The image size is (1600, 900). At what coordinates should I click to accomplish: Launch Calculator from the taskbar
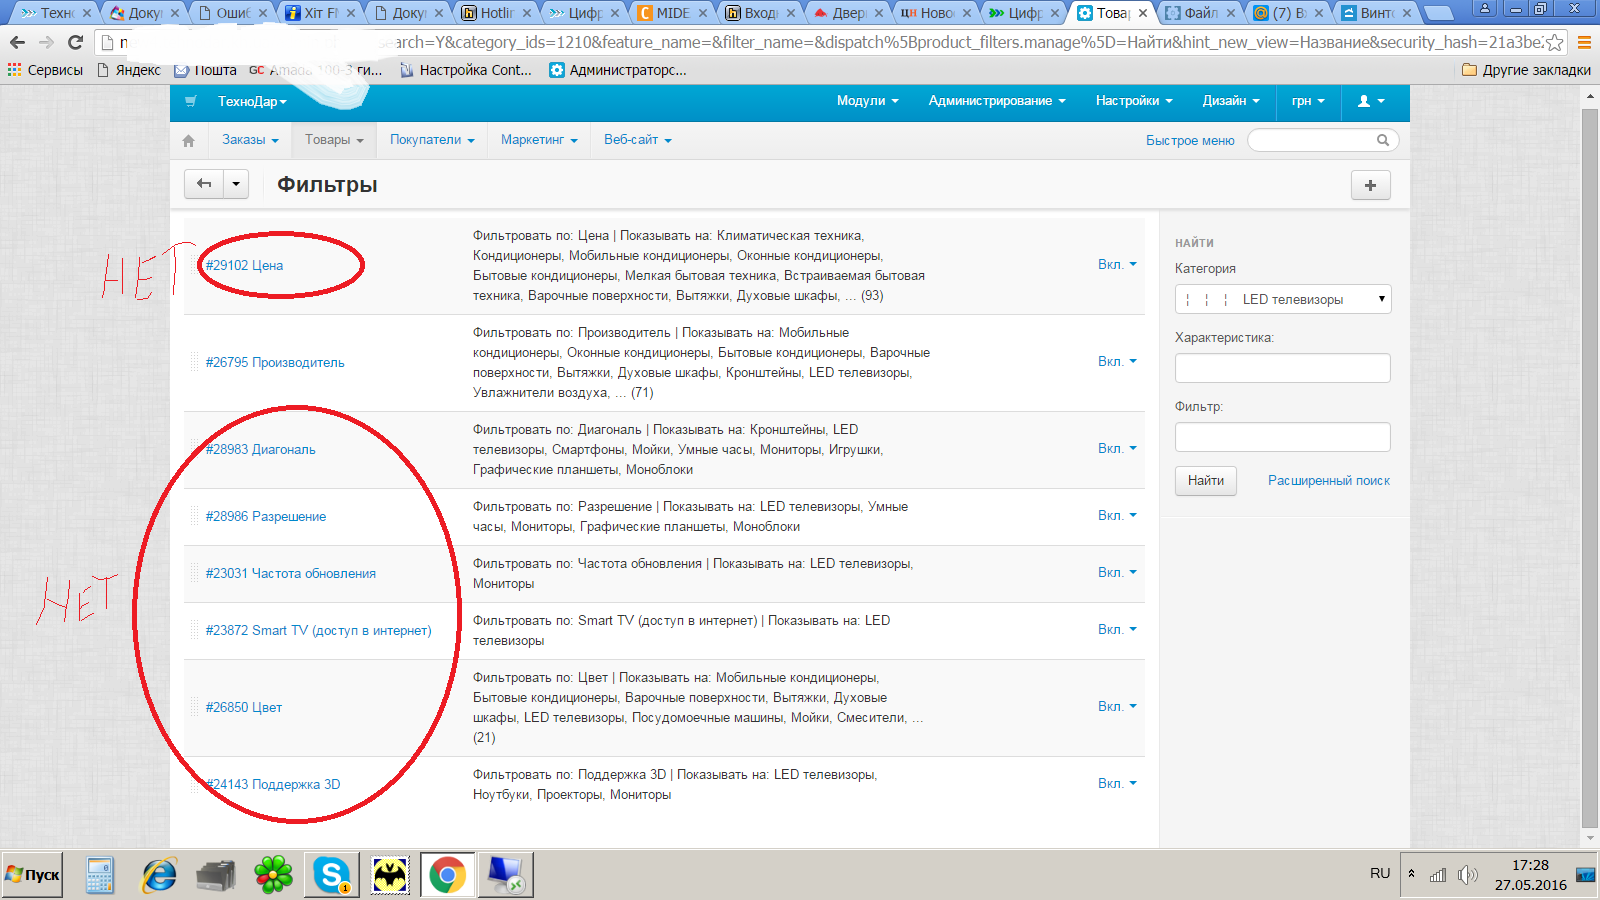pyautogui.click(x=99, y=875)
